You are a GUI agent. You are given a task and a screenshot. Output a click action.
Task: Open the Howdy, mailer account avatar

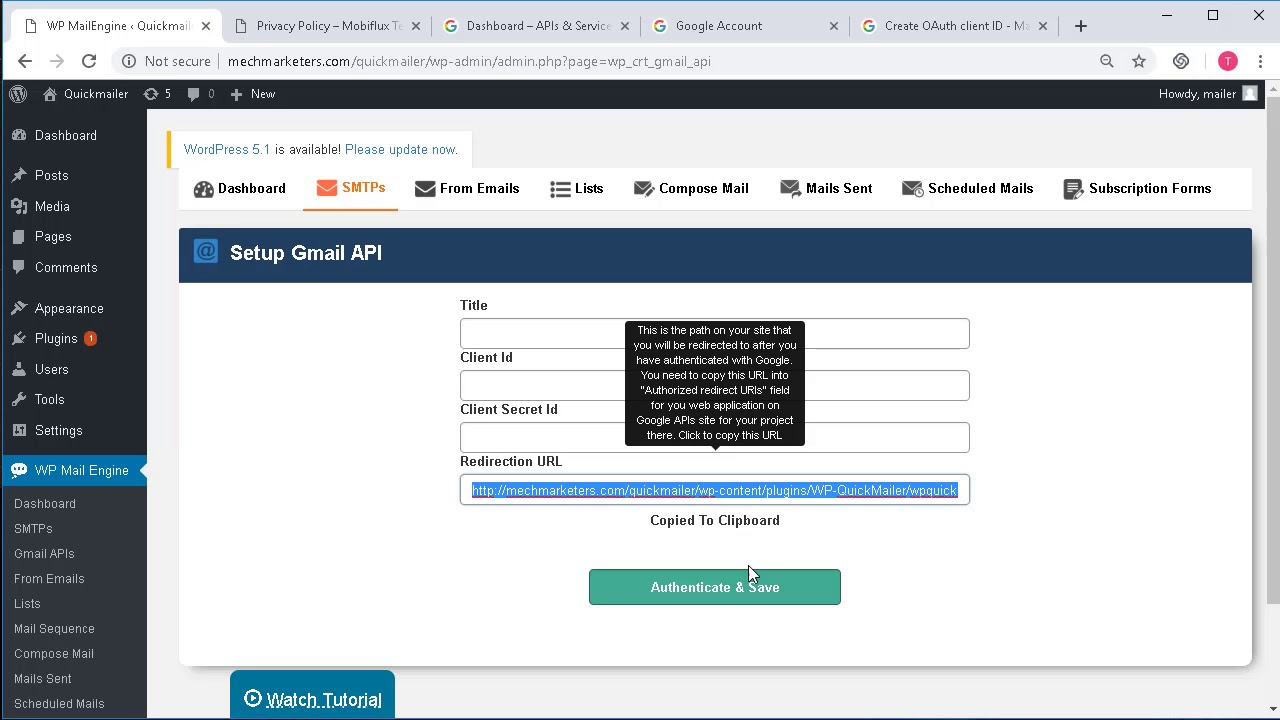pos(1250,94)
